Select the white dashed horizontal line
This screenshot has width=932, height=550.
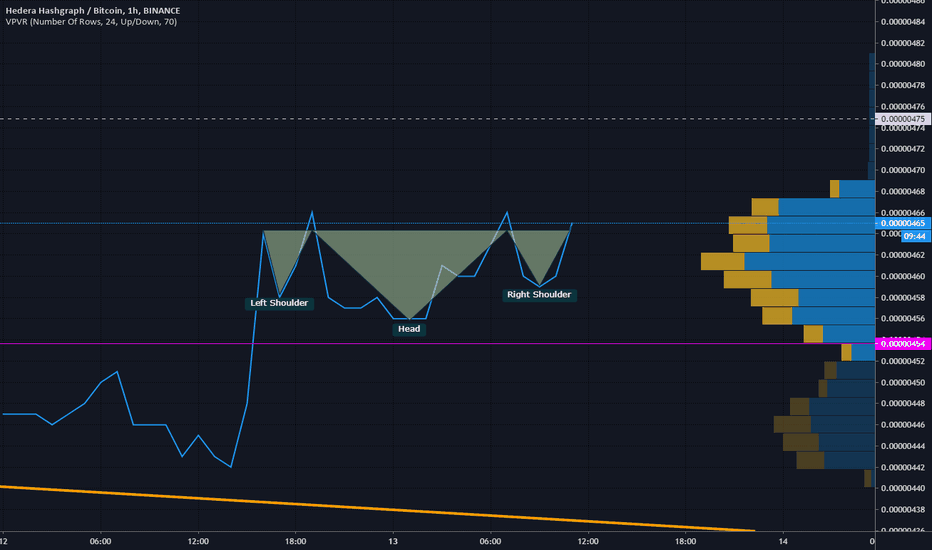click(437, 119)
